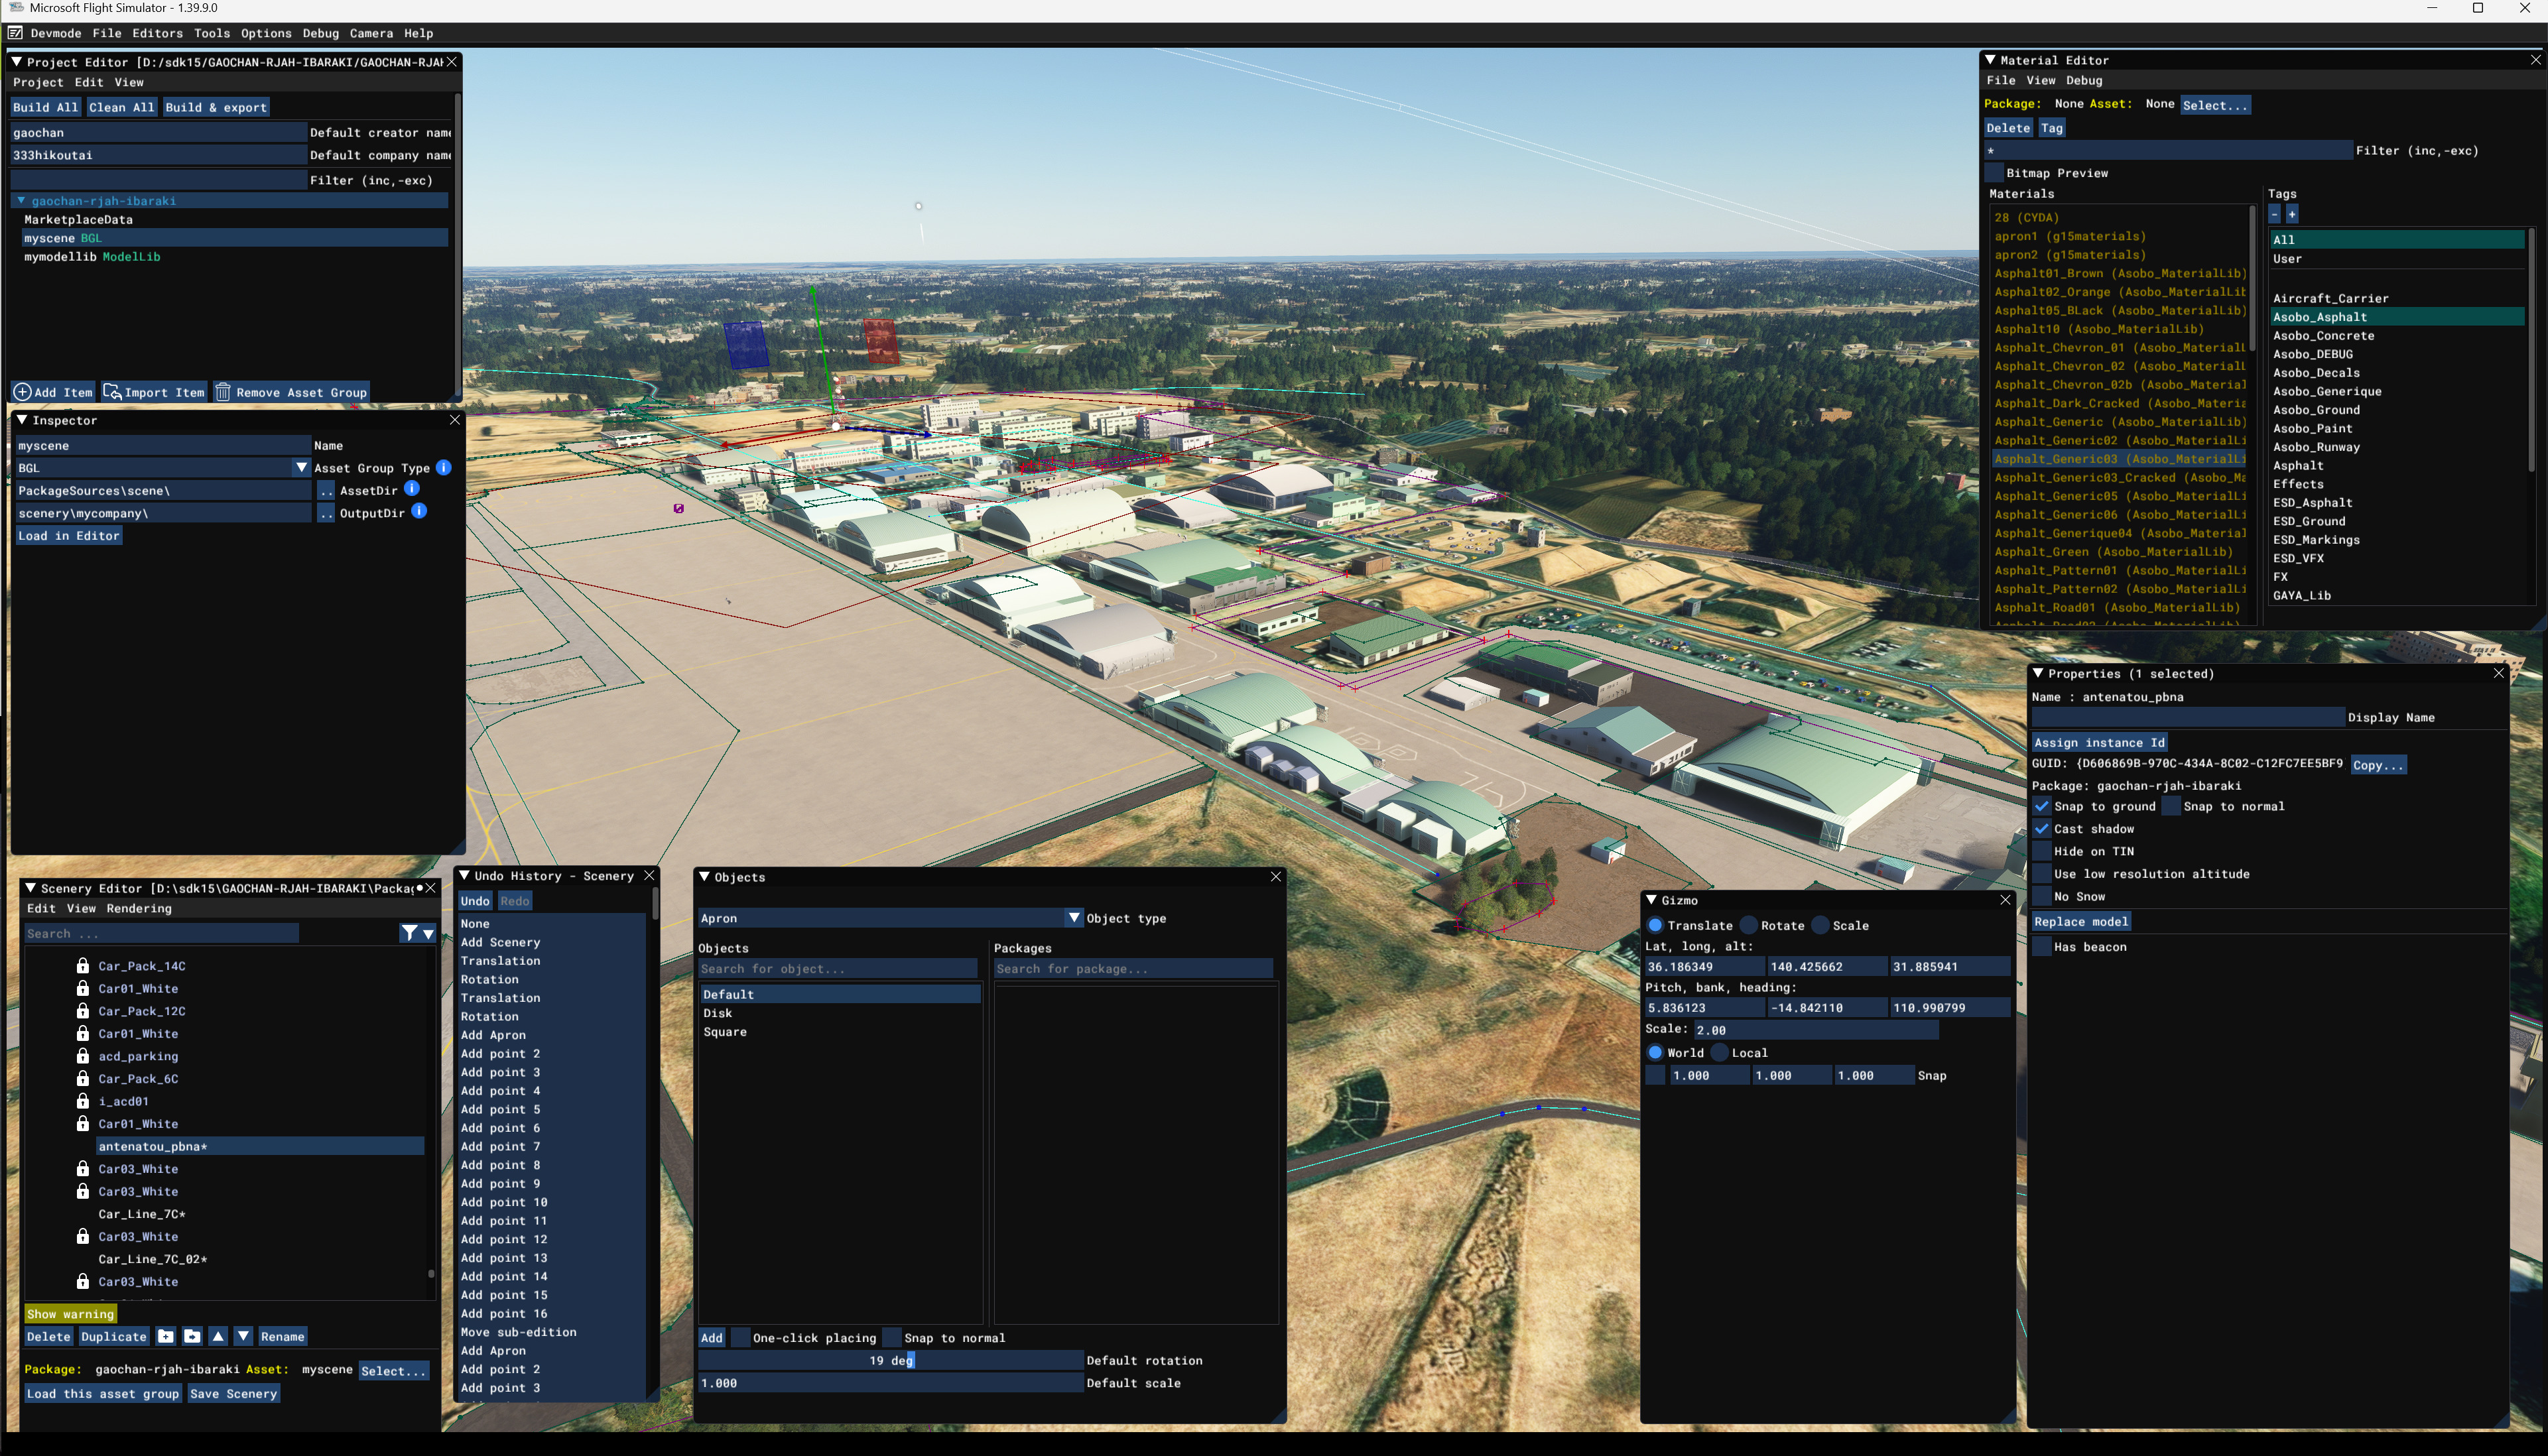Open the Tools menu in the top bar
The height and width of the screenshot is (1456, 2548).
click(x=212, y=33)
